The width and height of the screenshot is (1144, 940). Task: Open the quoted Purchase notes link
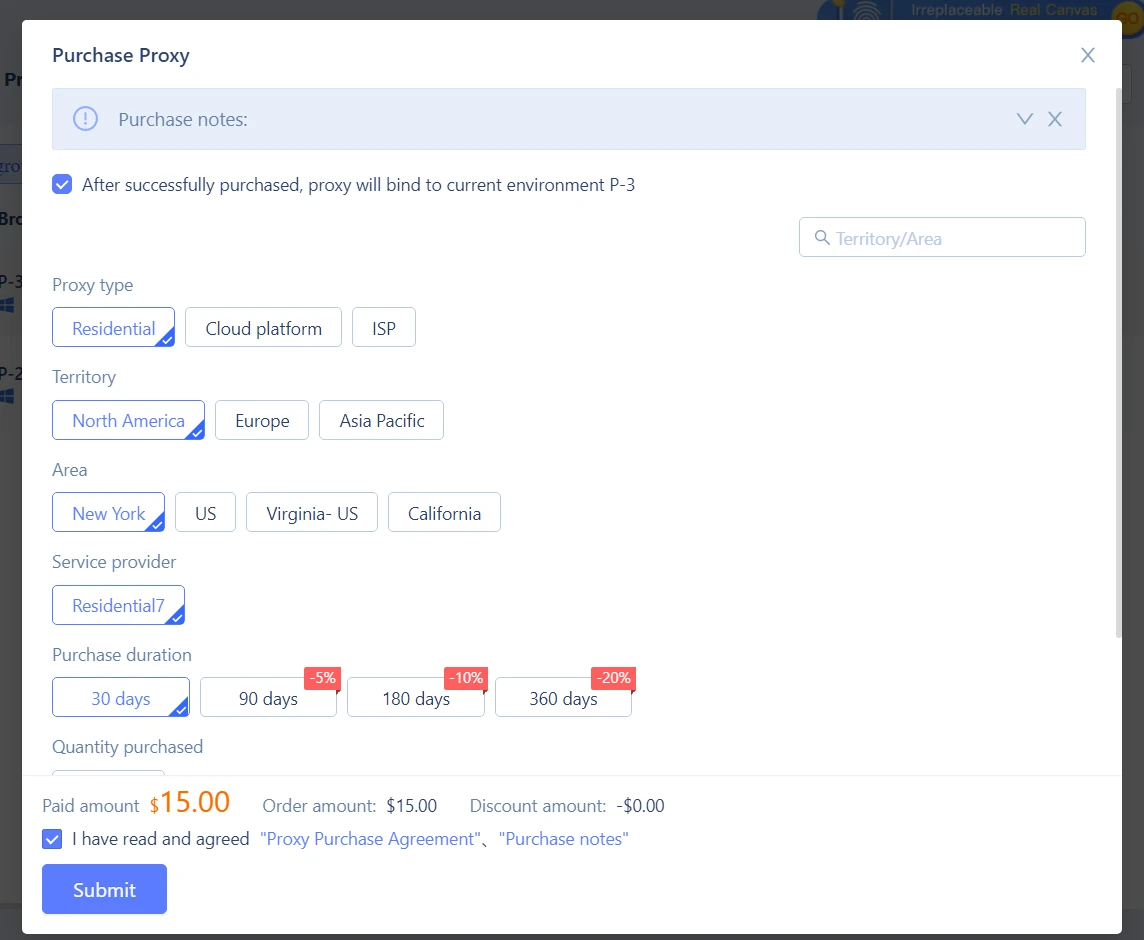pyautogui.click(x=563, y=839)
